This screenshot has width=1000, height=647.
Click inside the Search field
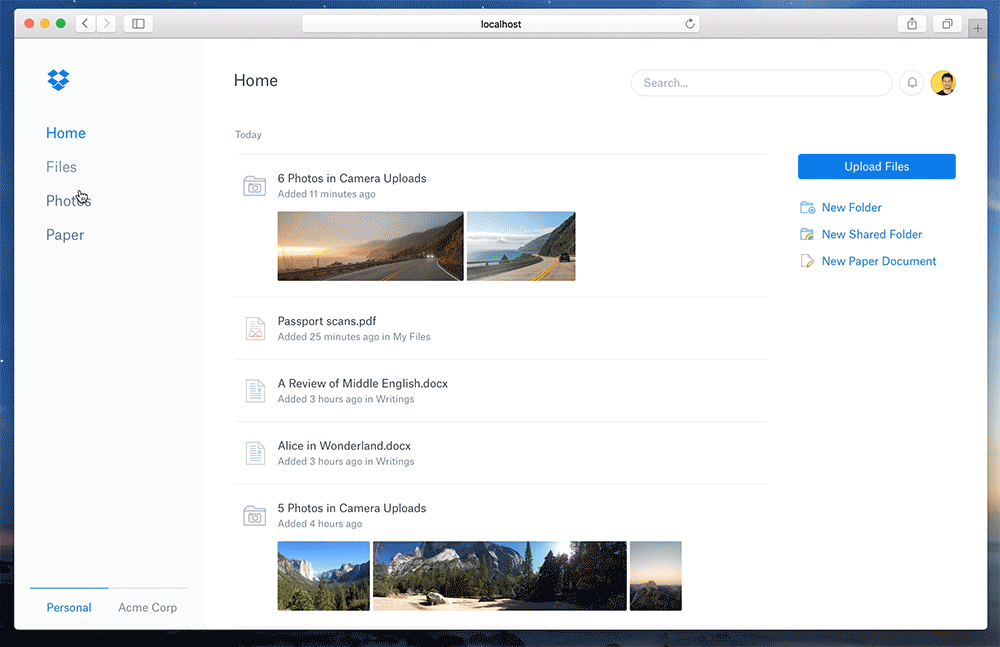761,83
